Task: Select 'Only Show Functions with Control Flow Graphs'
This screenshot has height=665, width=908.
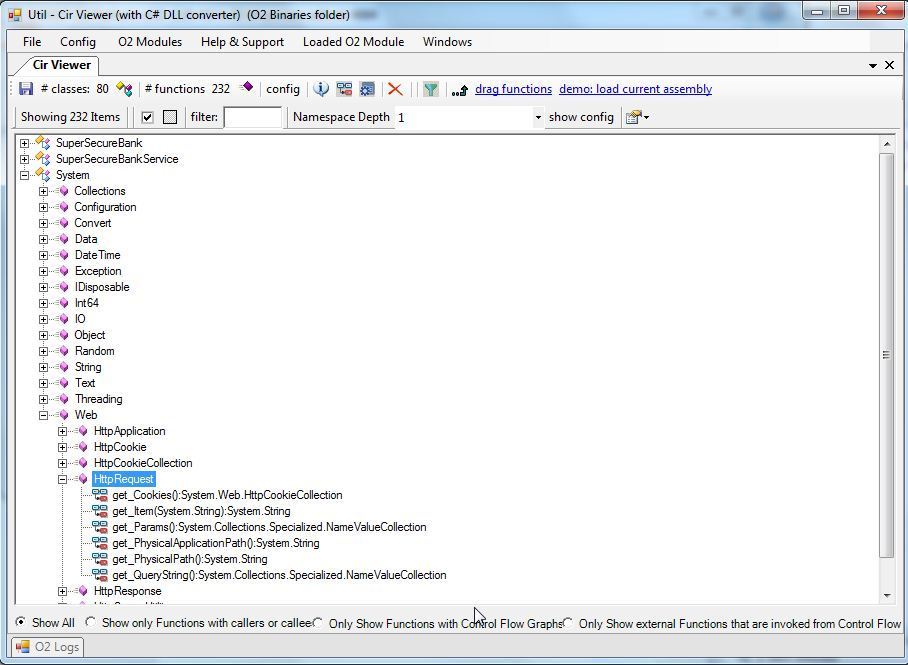Action: tap(318, 623)
